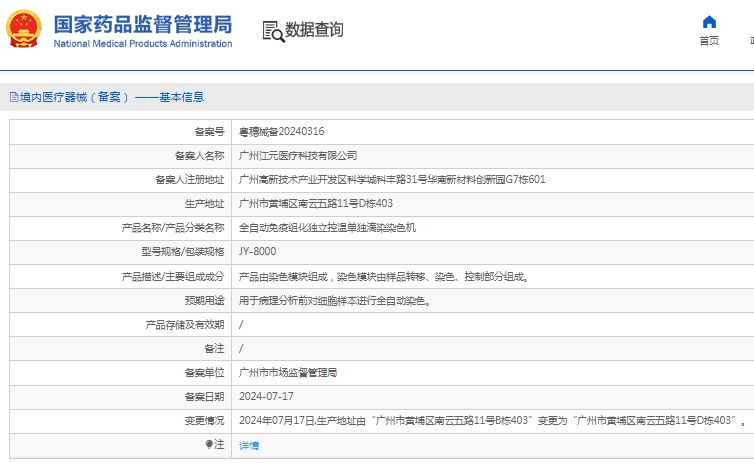
Task: Click the 首页 label under home icon
Action: coord(709,40)
